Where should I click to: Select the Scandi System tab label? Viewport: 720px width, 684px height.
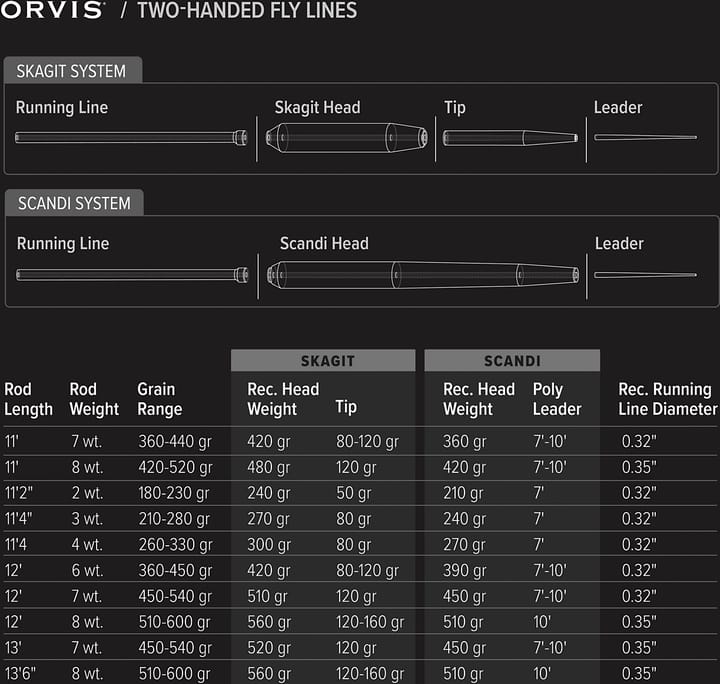(x=74, y=203)
